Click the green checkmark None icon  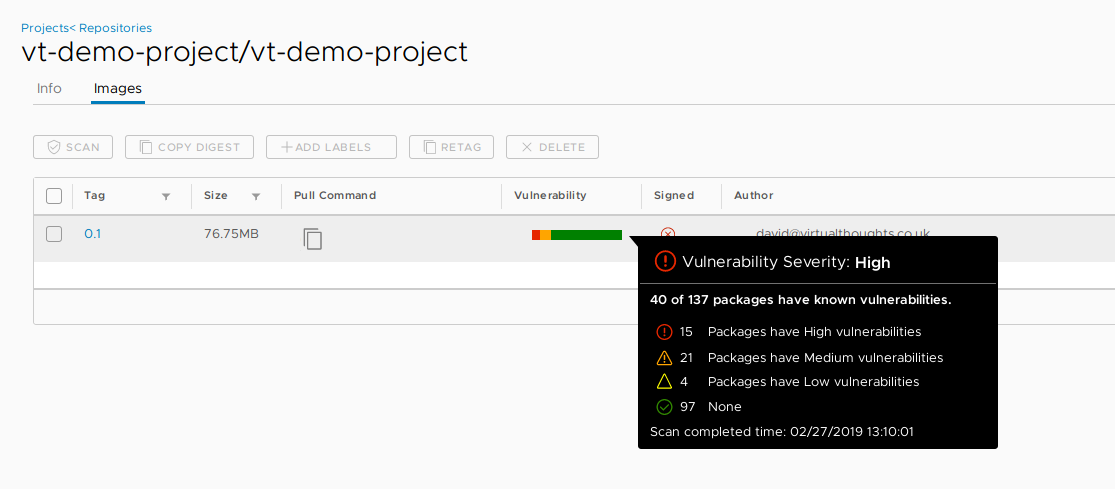(x=664, y=407)
